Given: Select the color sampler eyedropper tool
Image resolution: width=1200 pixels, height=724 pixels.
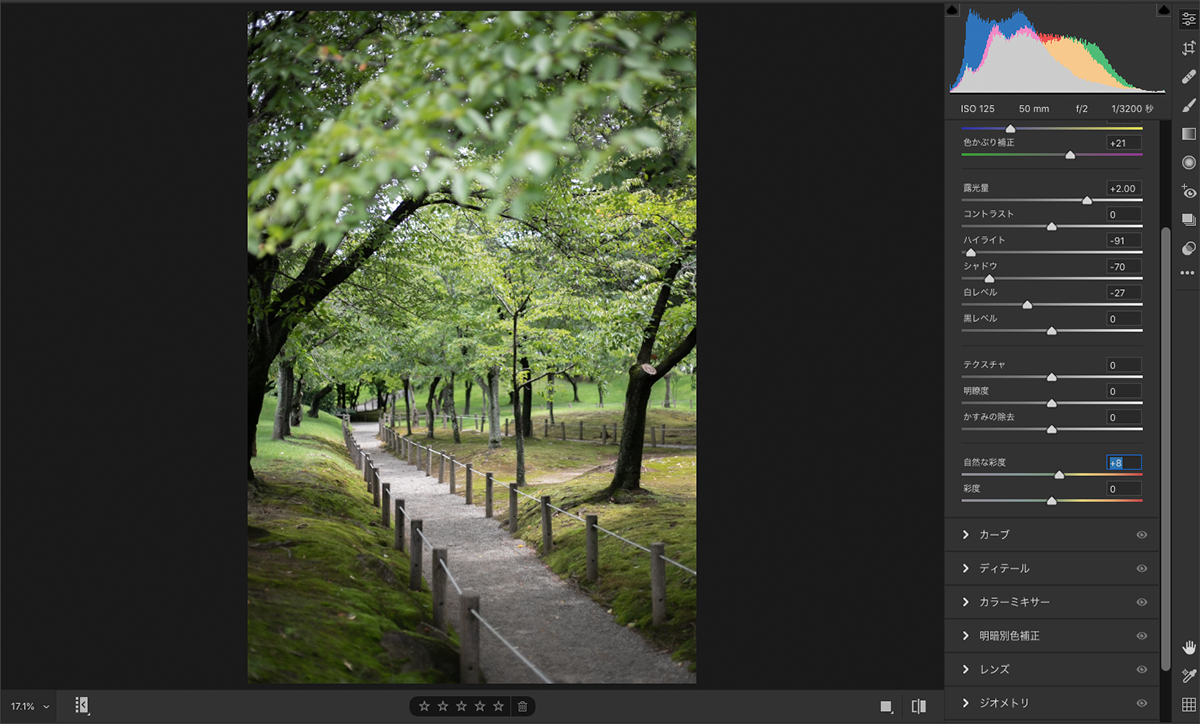Looking at the screenshot, I should 1188,676.
